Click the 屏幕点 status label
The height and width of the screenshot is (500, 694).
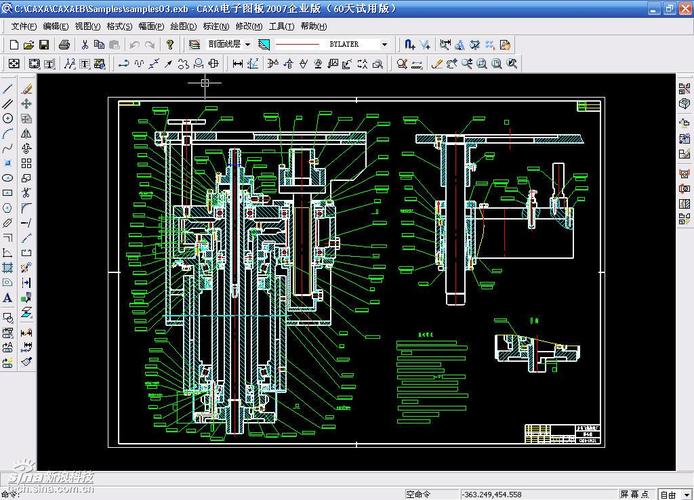pos(634,494)
